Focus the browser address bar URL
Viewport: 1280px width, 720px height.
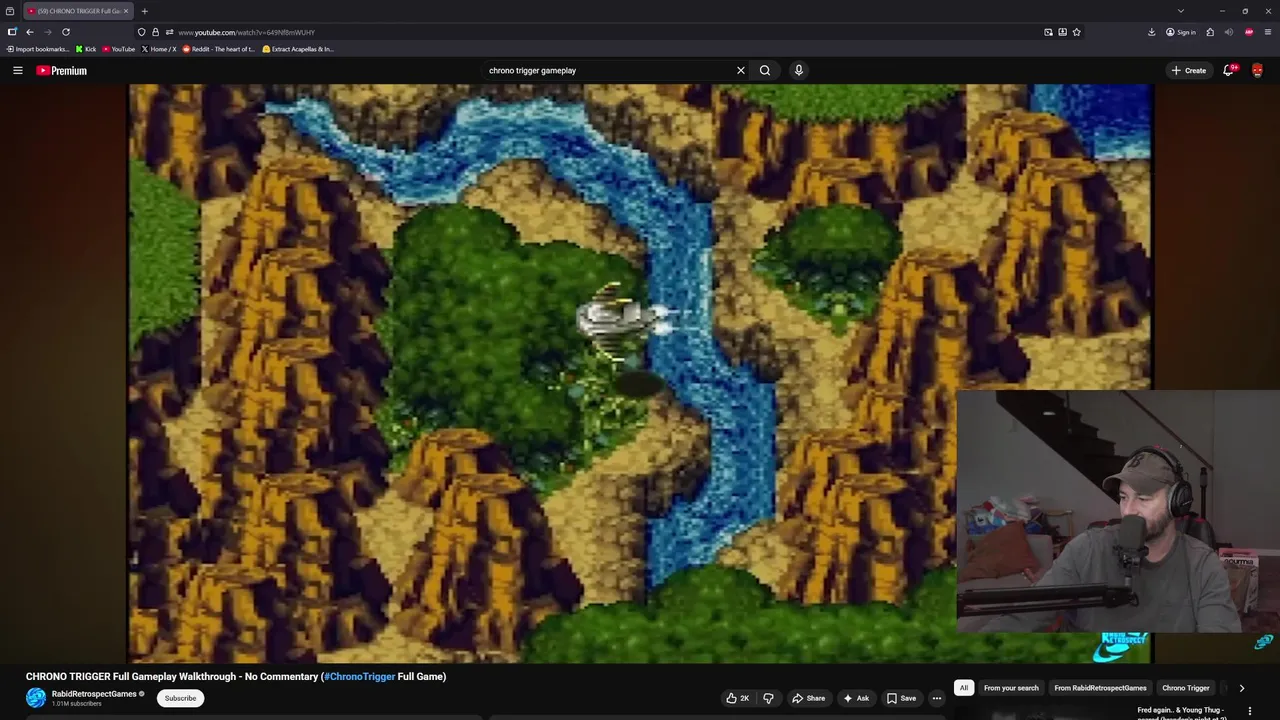(x=246, y=32)
